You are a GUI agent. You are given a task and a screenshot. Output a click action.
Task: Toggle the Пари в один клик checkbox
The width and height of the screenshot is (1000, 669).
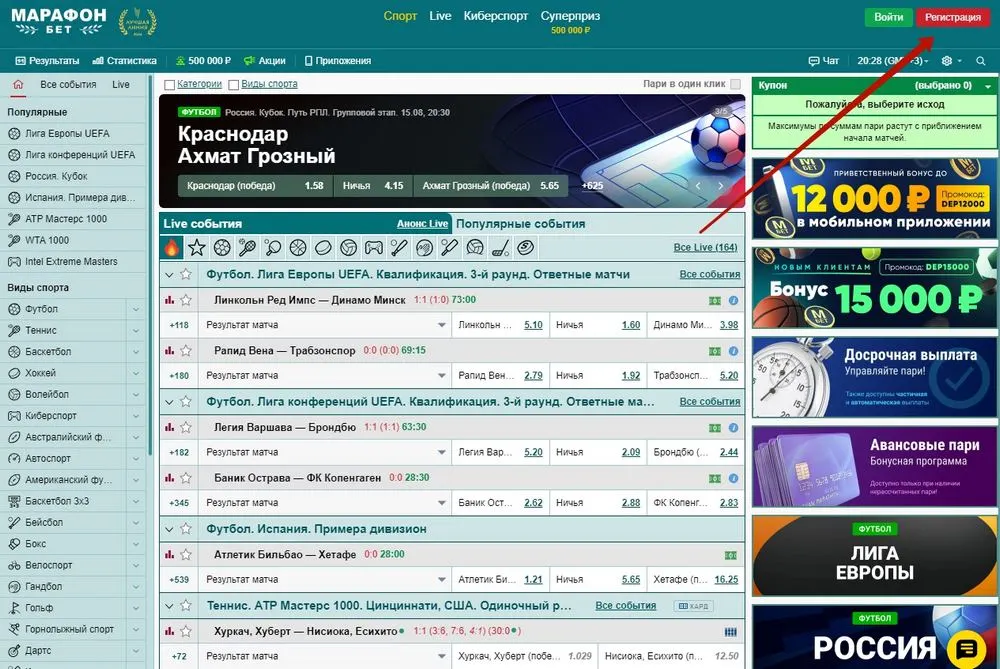coord(736,85)
